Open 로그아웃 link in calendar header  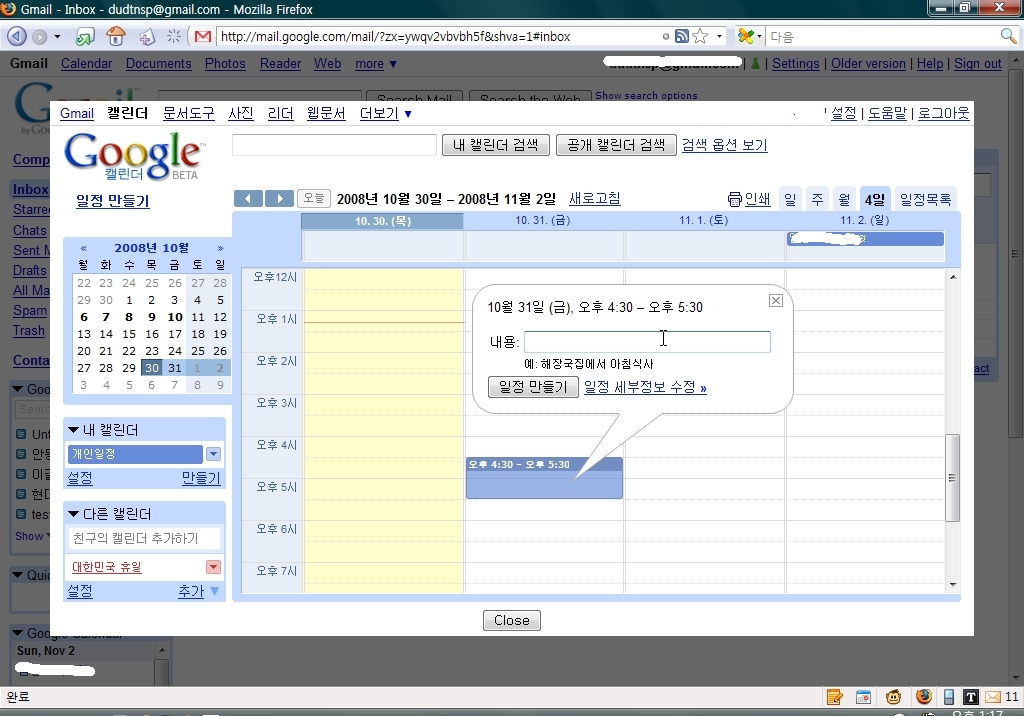(x=944, y=114)
